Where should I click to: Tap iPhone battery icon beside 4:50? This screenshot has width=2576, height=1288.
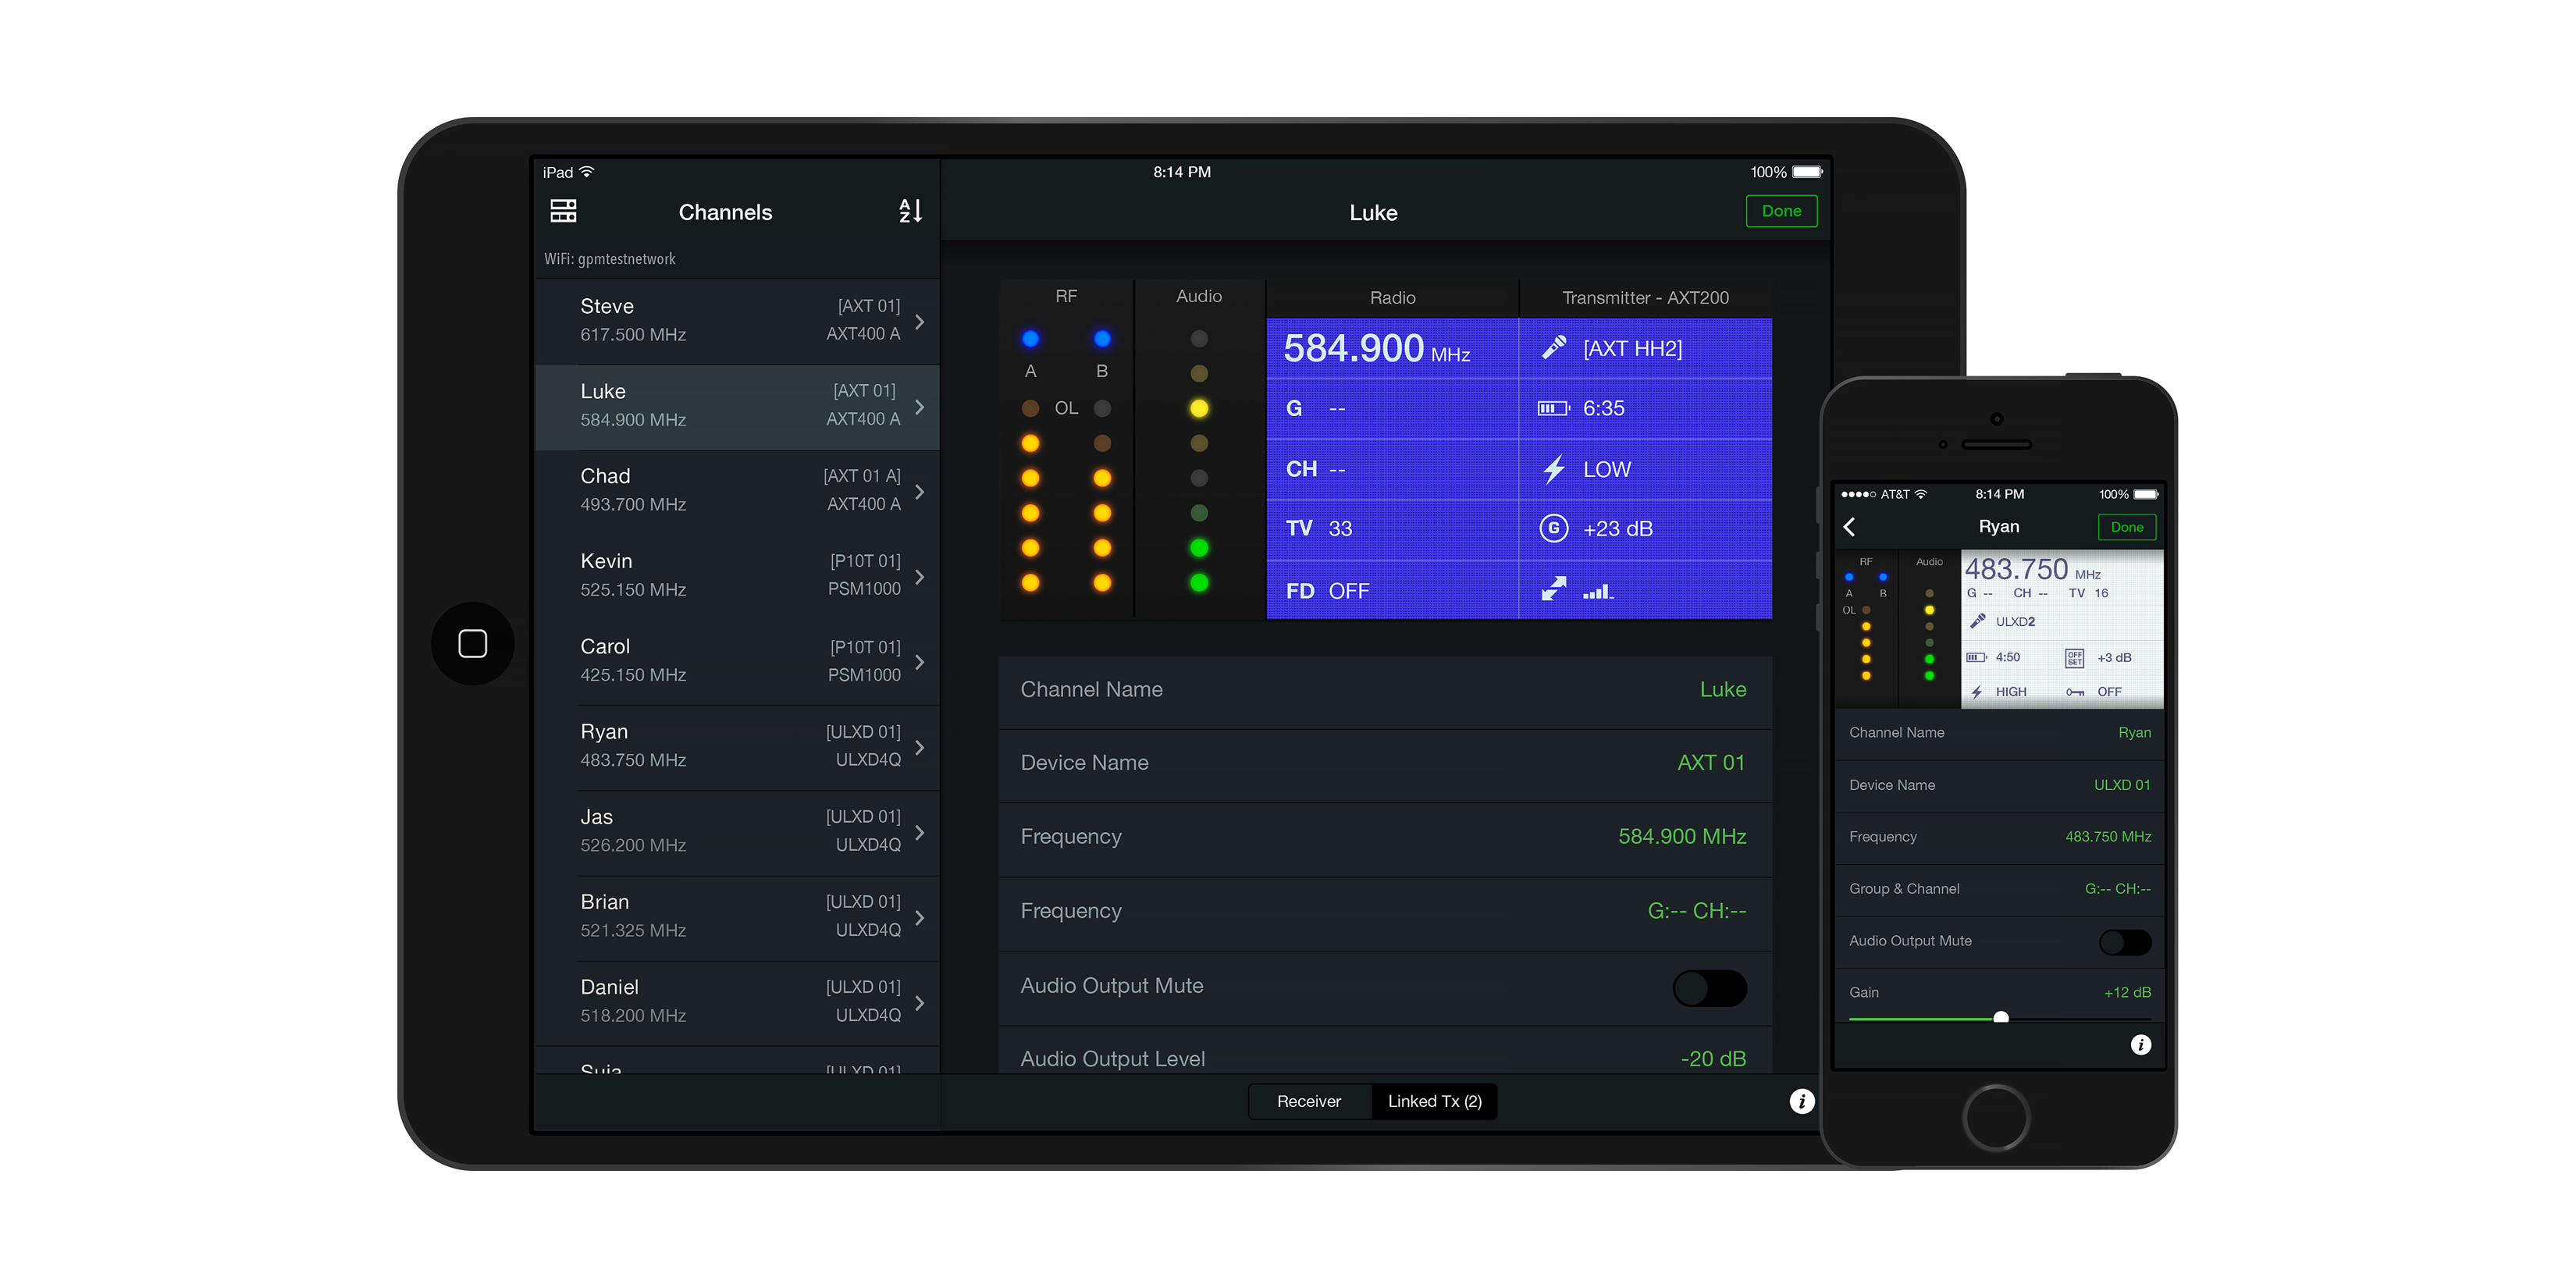[1976, 657]
